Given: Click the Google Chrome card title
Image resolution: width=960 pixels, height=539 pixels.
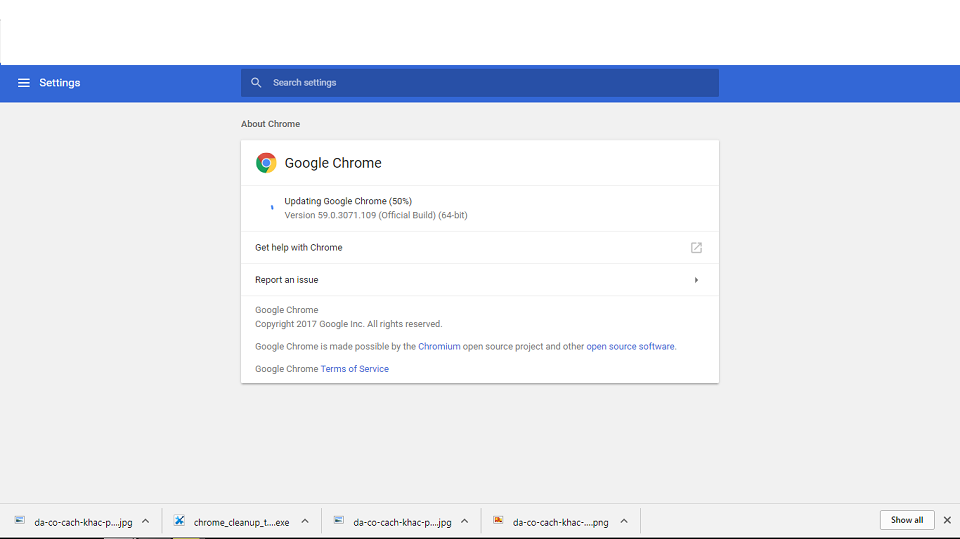Looking at the screenshot, I should 333,163.
